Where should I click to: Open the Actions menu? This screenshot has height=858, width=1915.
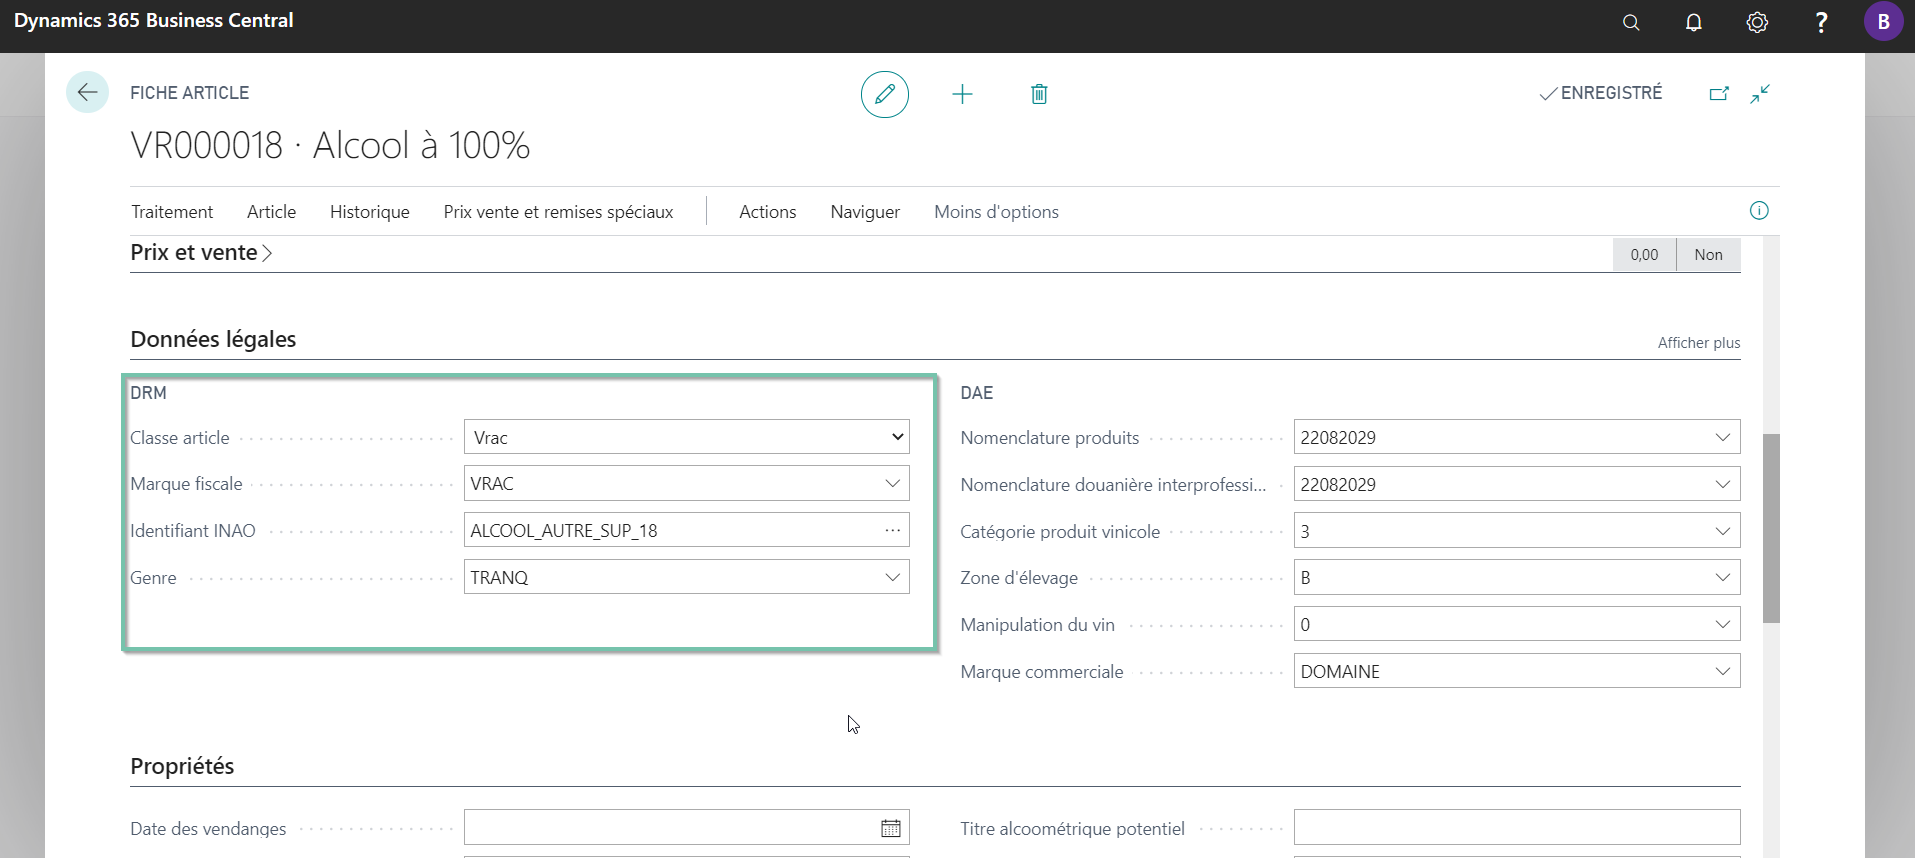click(x=768, y=212)
